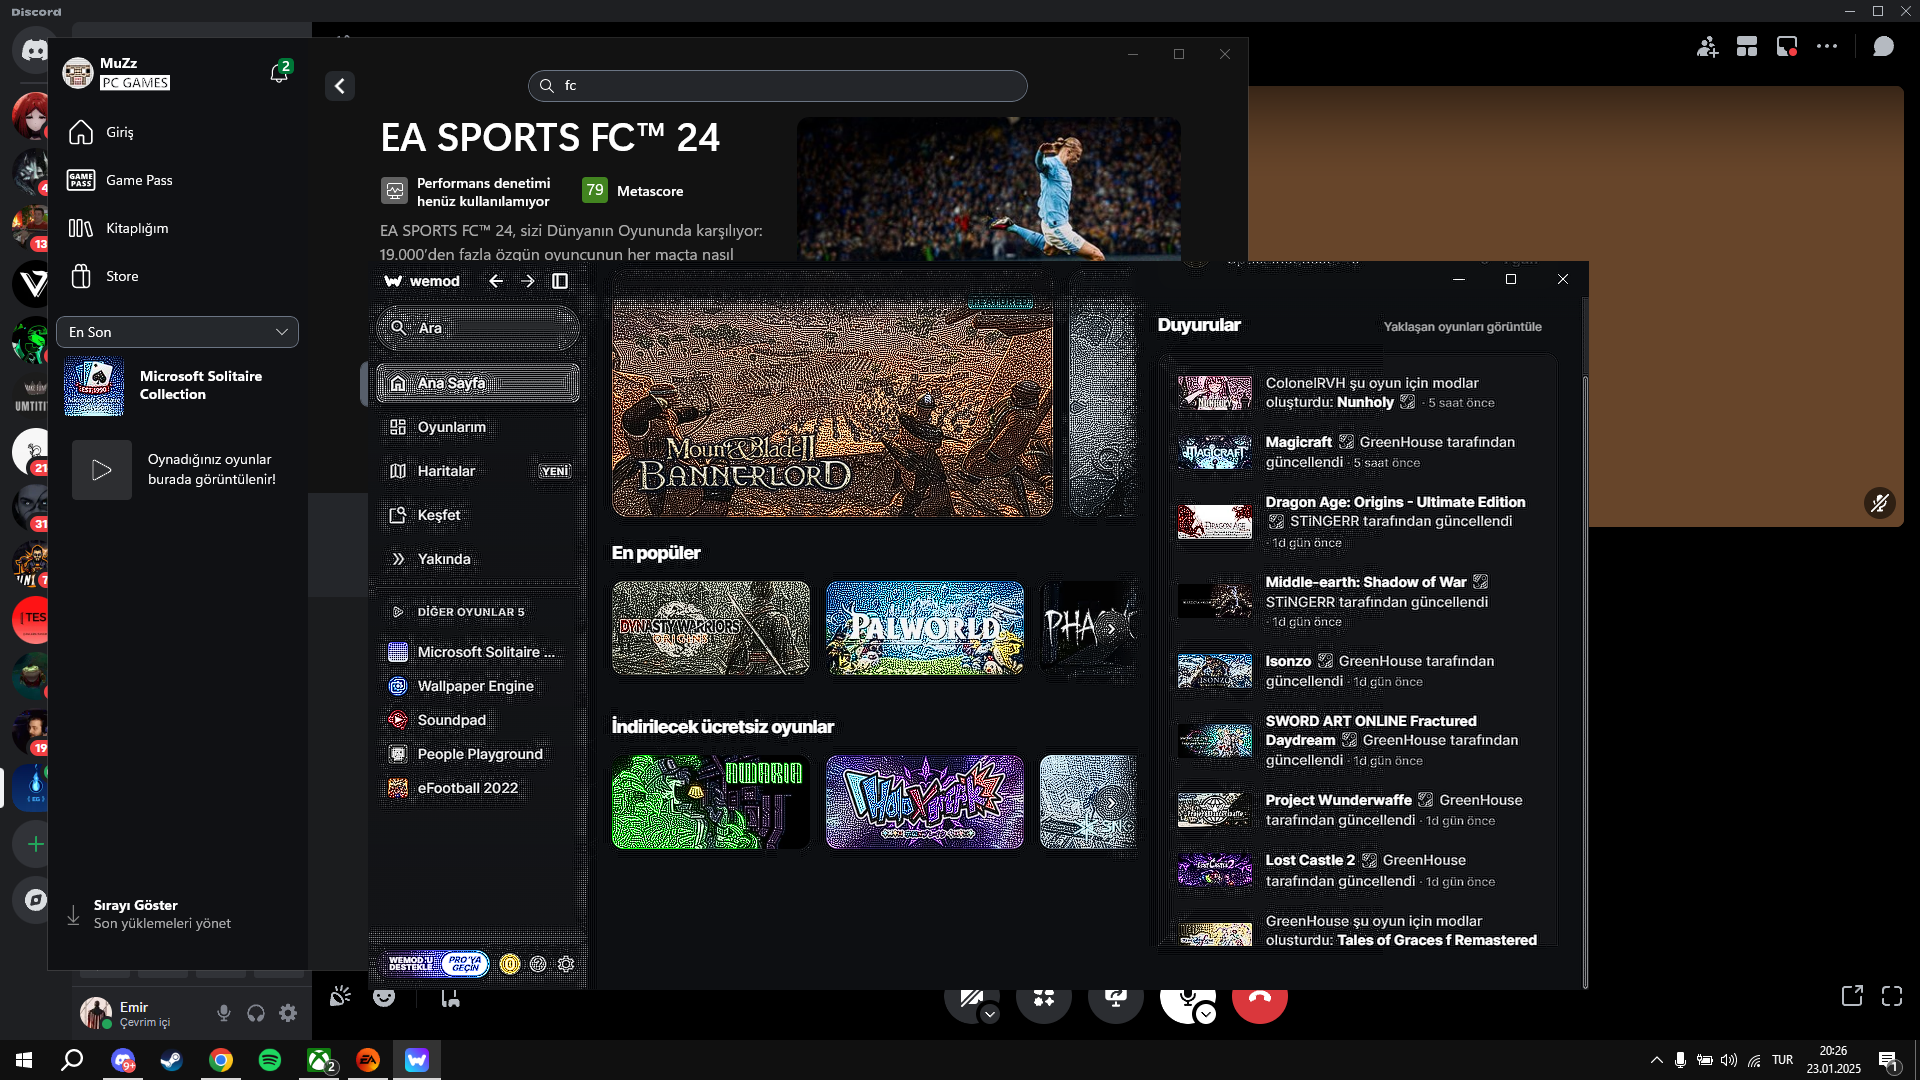Click the WeMod Ara search box
The image size is (1920, 1080).
click(478, 328)
